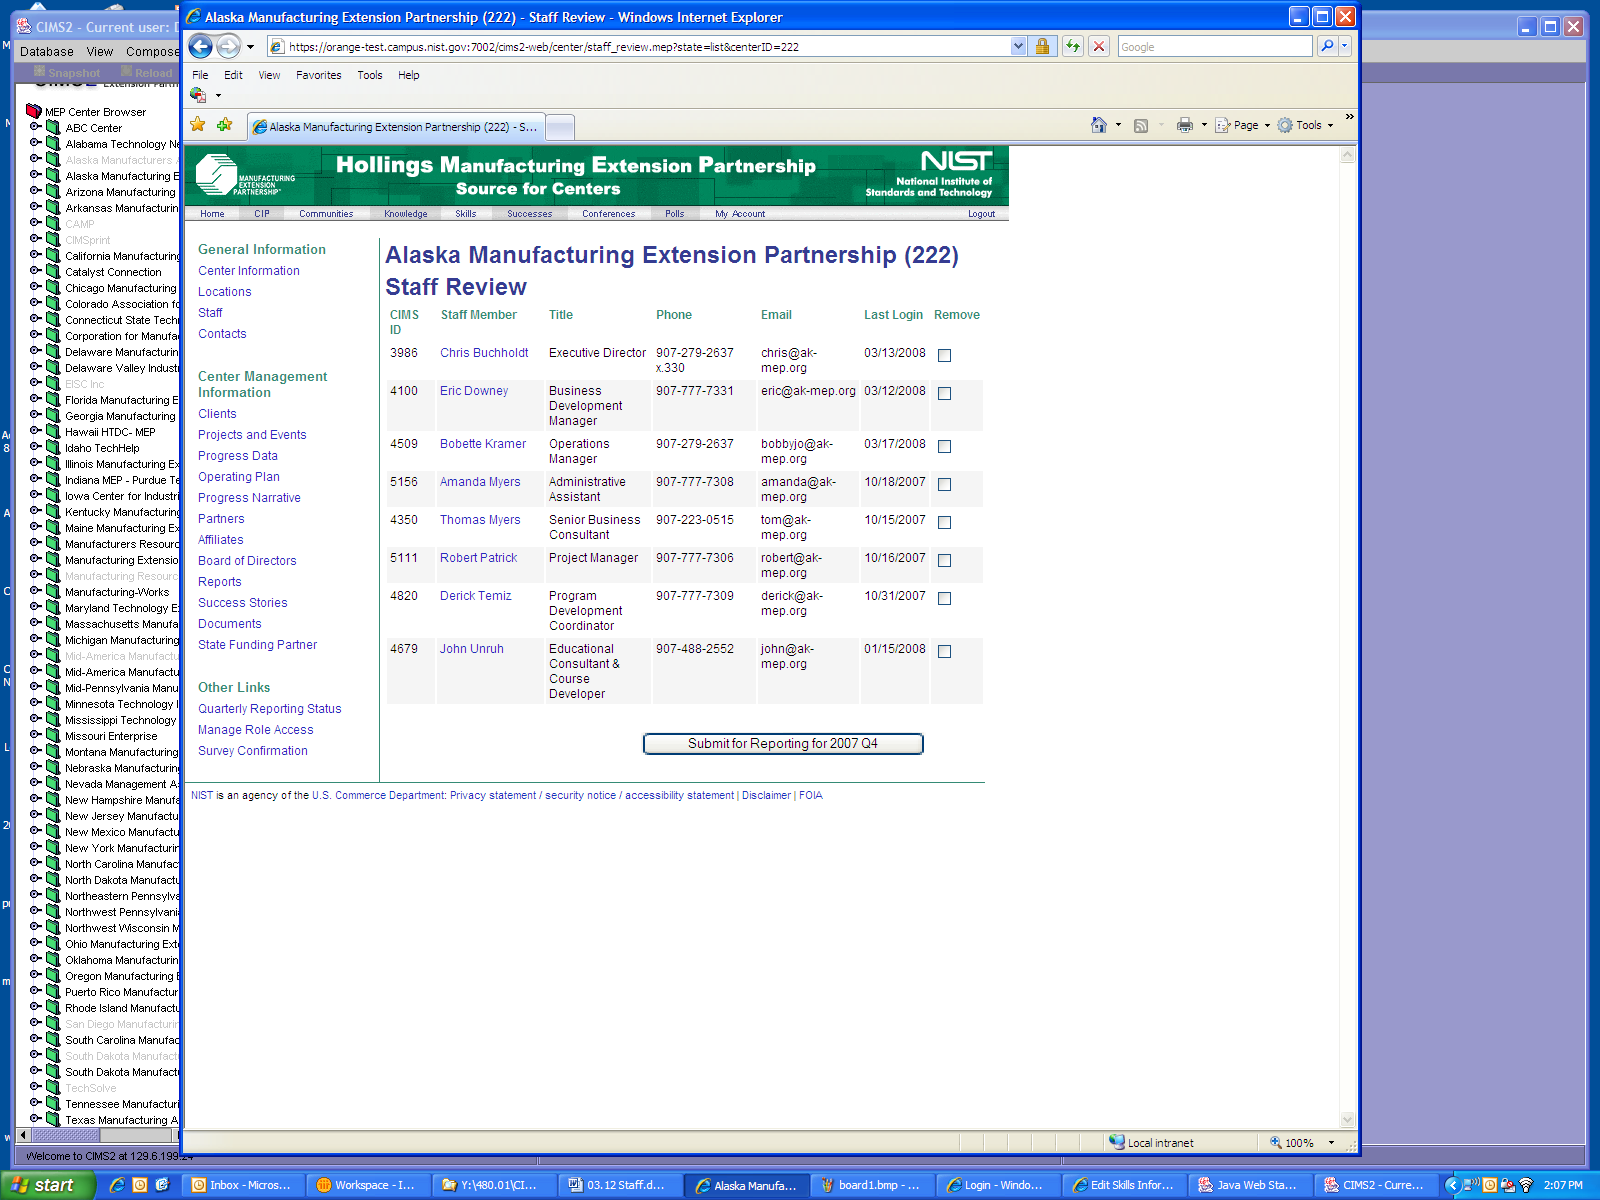Switch to board1.bmp taskbar window

pos(873,1185)
